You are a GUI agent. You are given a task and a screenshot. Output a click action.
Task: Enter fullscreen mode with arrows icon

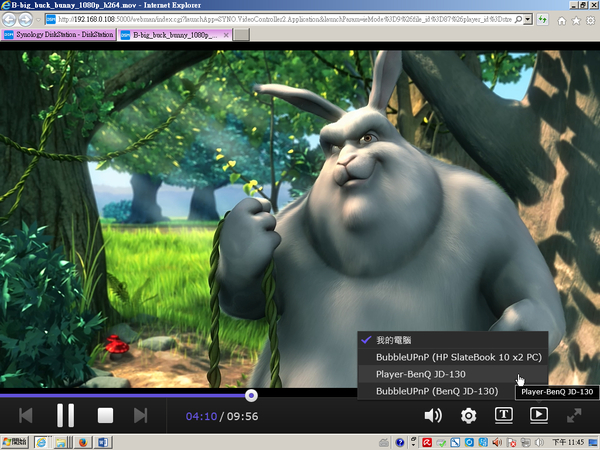(574, 415)
